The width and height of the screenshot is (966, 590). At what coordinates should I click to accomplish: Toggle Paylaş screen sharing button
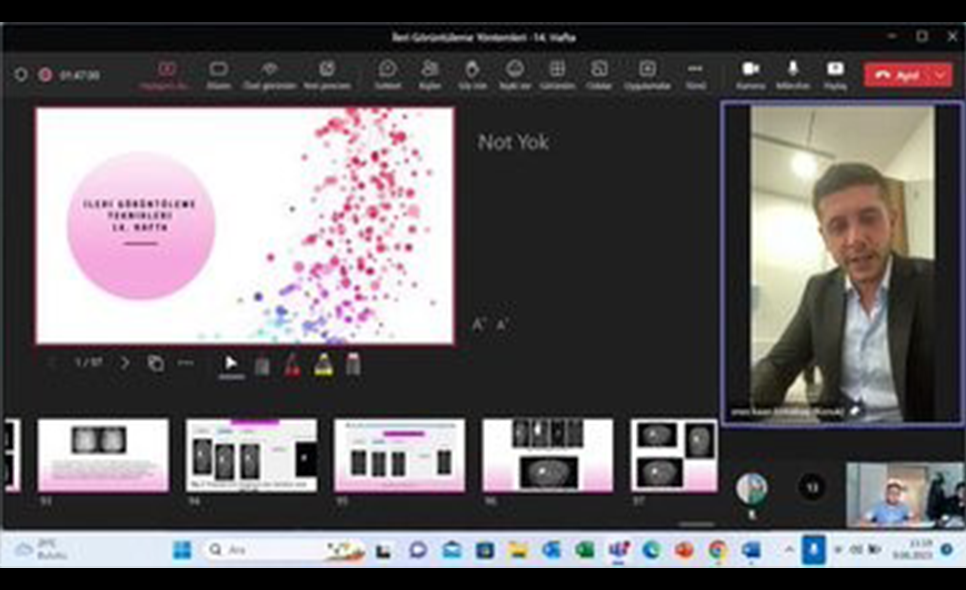pyautogui.click(x=835, y=73)
